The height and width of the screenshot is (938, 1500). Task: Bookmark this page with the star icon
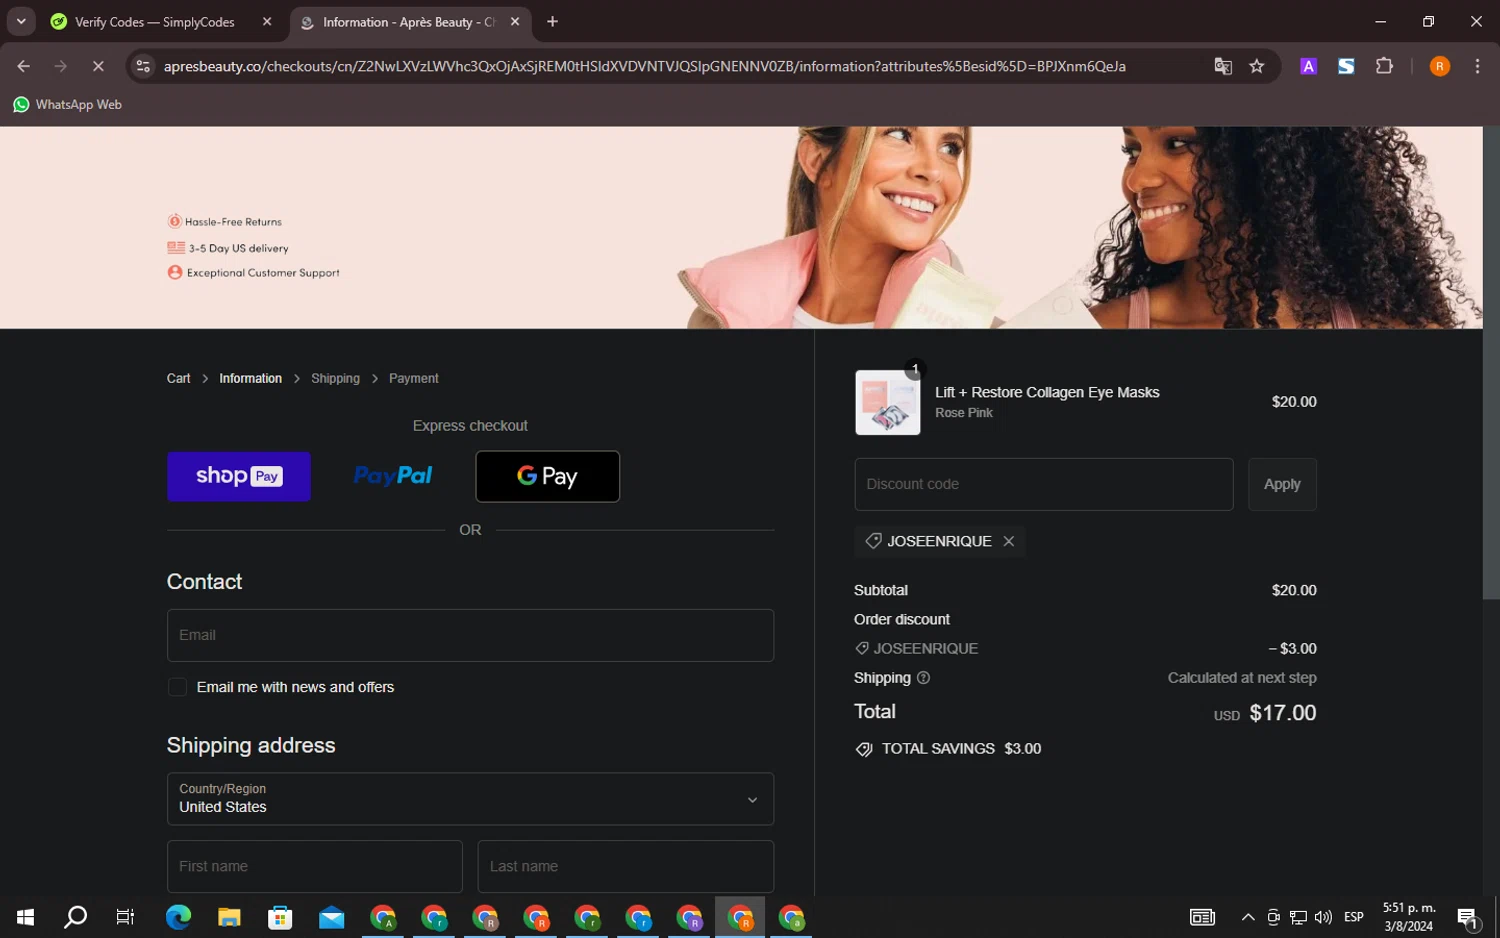(1257, 66)
